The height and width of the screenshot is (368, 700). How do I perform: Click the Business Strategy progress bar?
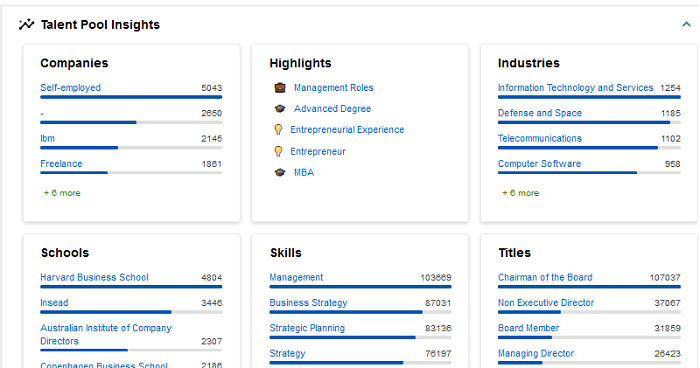click(x=360, y=312)
